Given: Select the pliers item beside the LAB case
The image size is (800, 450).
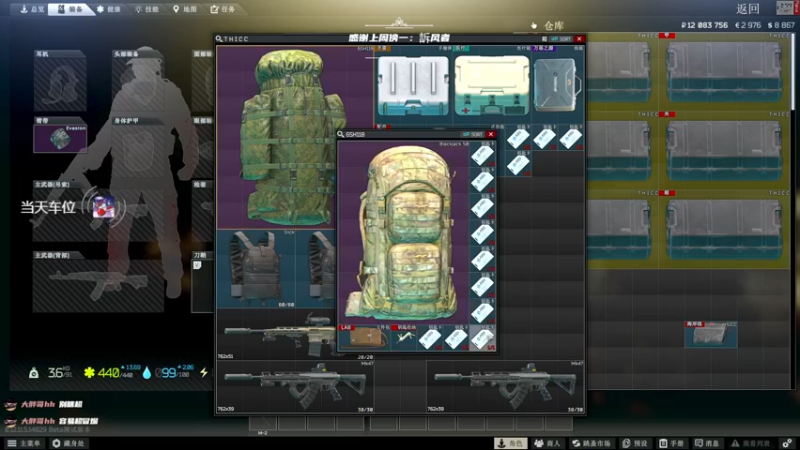Looking at the screenshot, I should pos(404,337).
